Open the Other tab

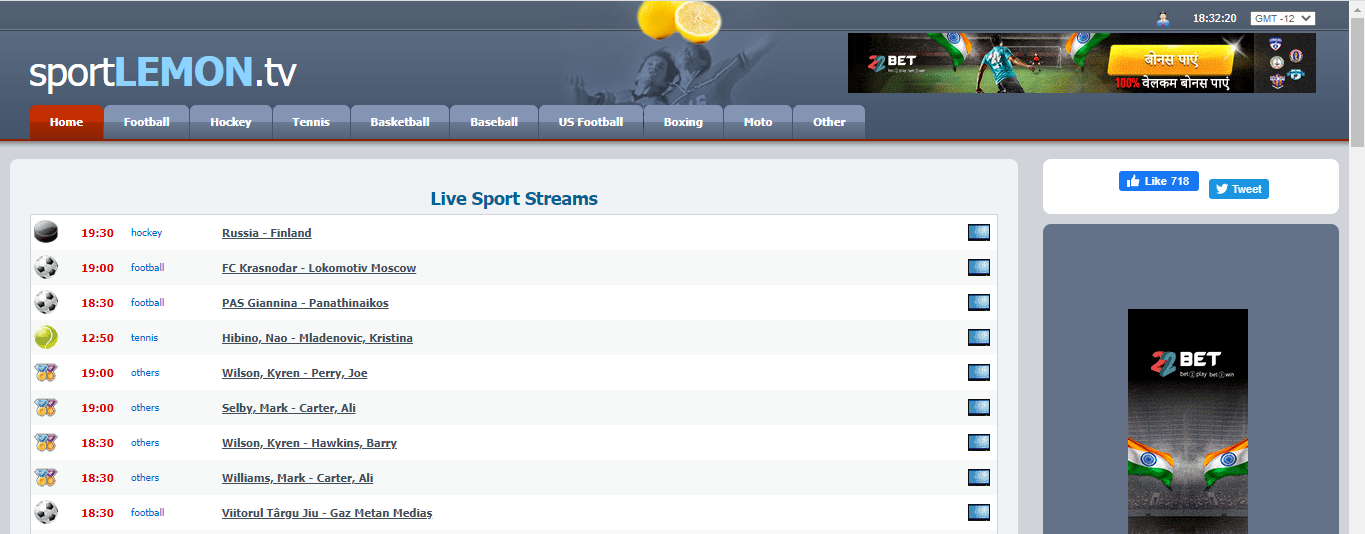pyautogui.click(x=829, y=122)
